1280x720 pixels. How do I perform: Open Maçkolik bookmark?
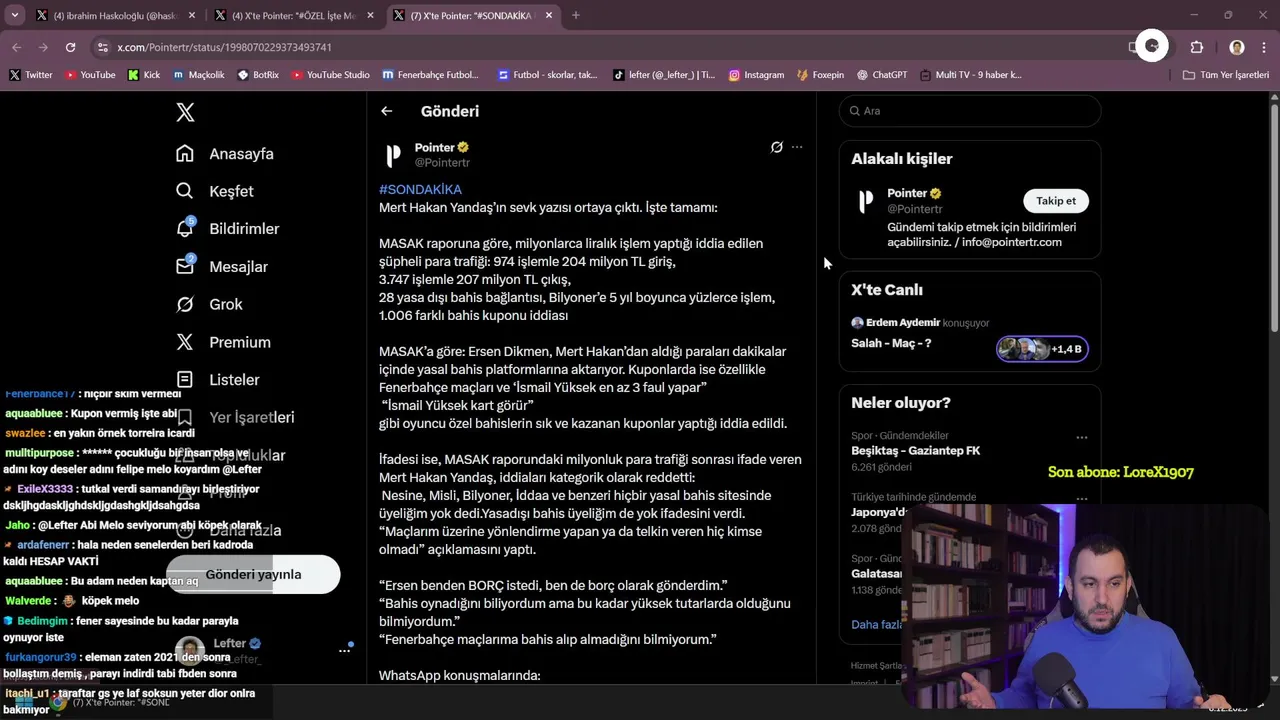pyautogui.click(x=199, y=75)
